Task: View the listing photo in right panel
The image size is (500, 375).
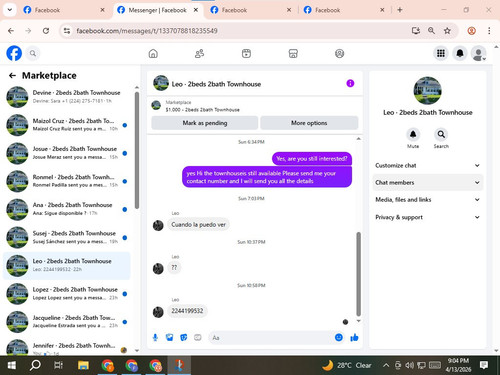Action: (x=428, y=90)
